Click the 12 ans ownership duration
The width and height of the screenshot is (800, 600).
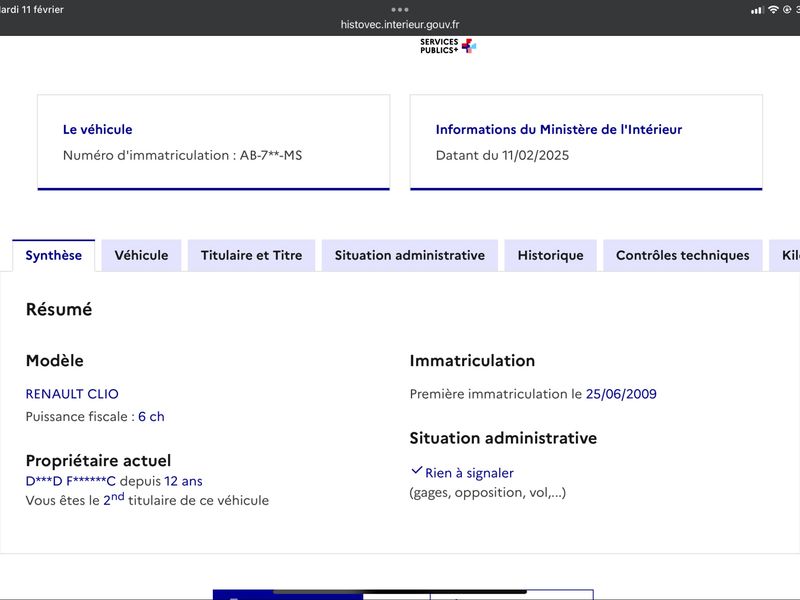pyautogui.click(x=183, y=481)
